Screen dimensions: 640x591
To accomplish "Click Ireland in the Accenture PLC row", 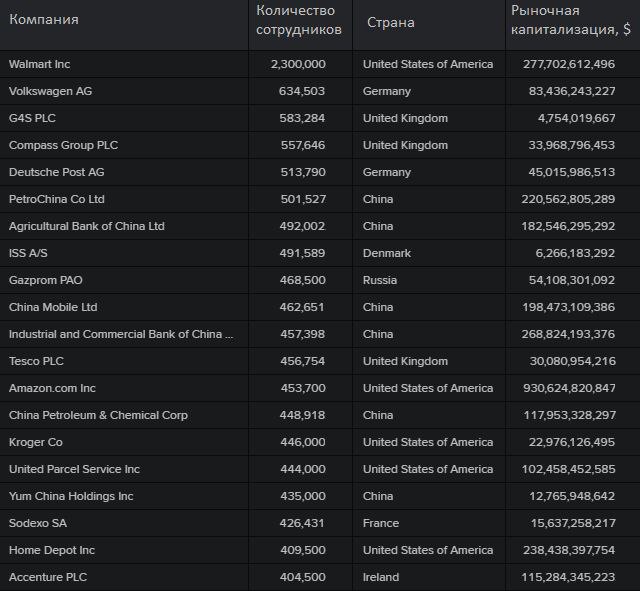I will 381,577.
